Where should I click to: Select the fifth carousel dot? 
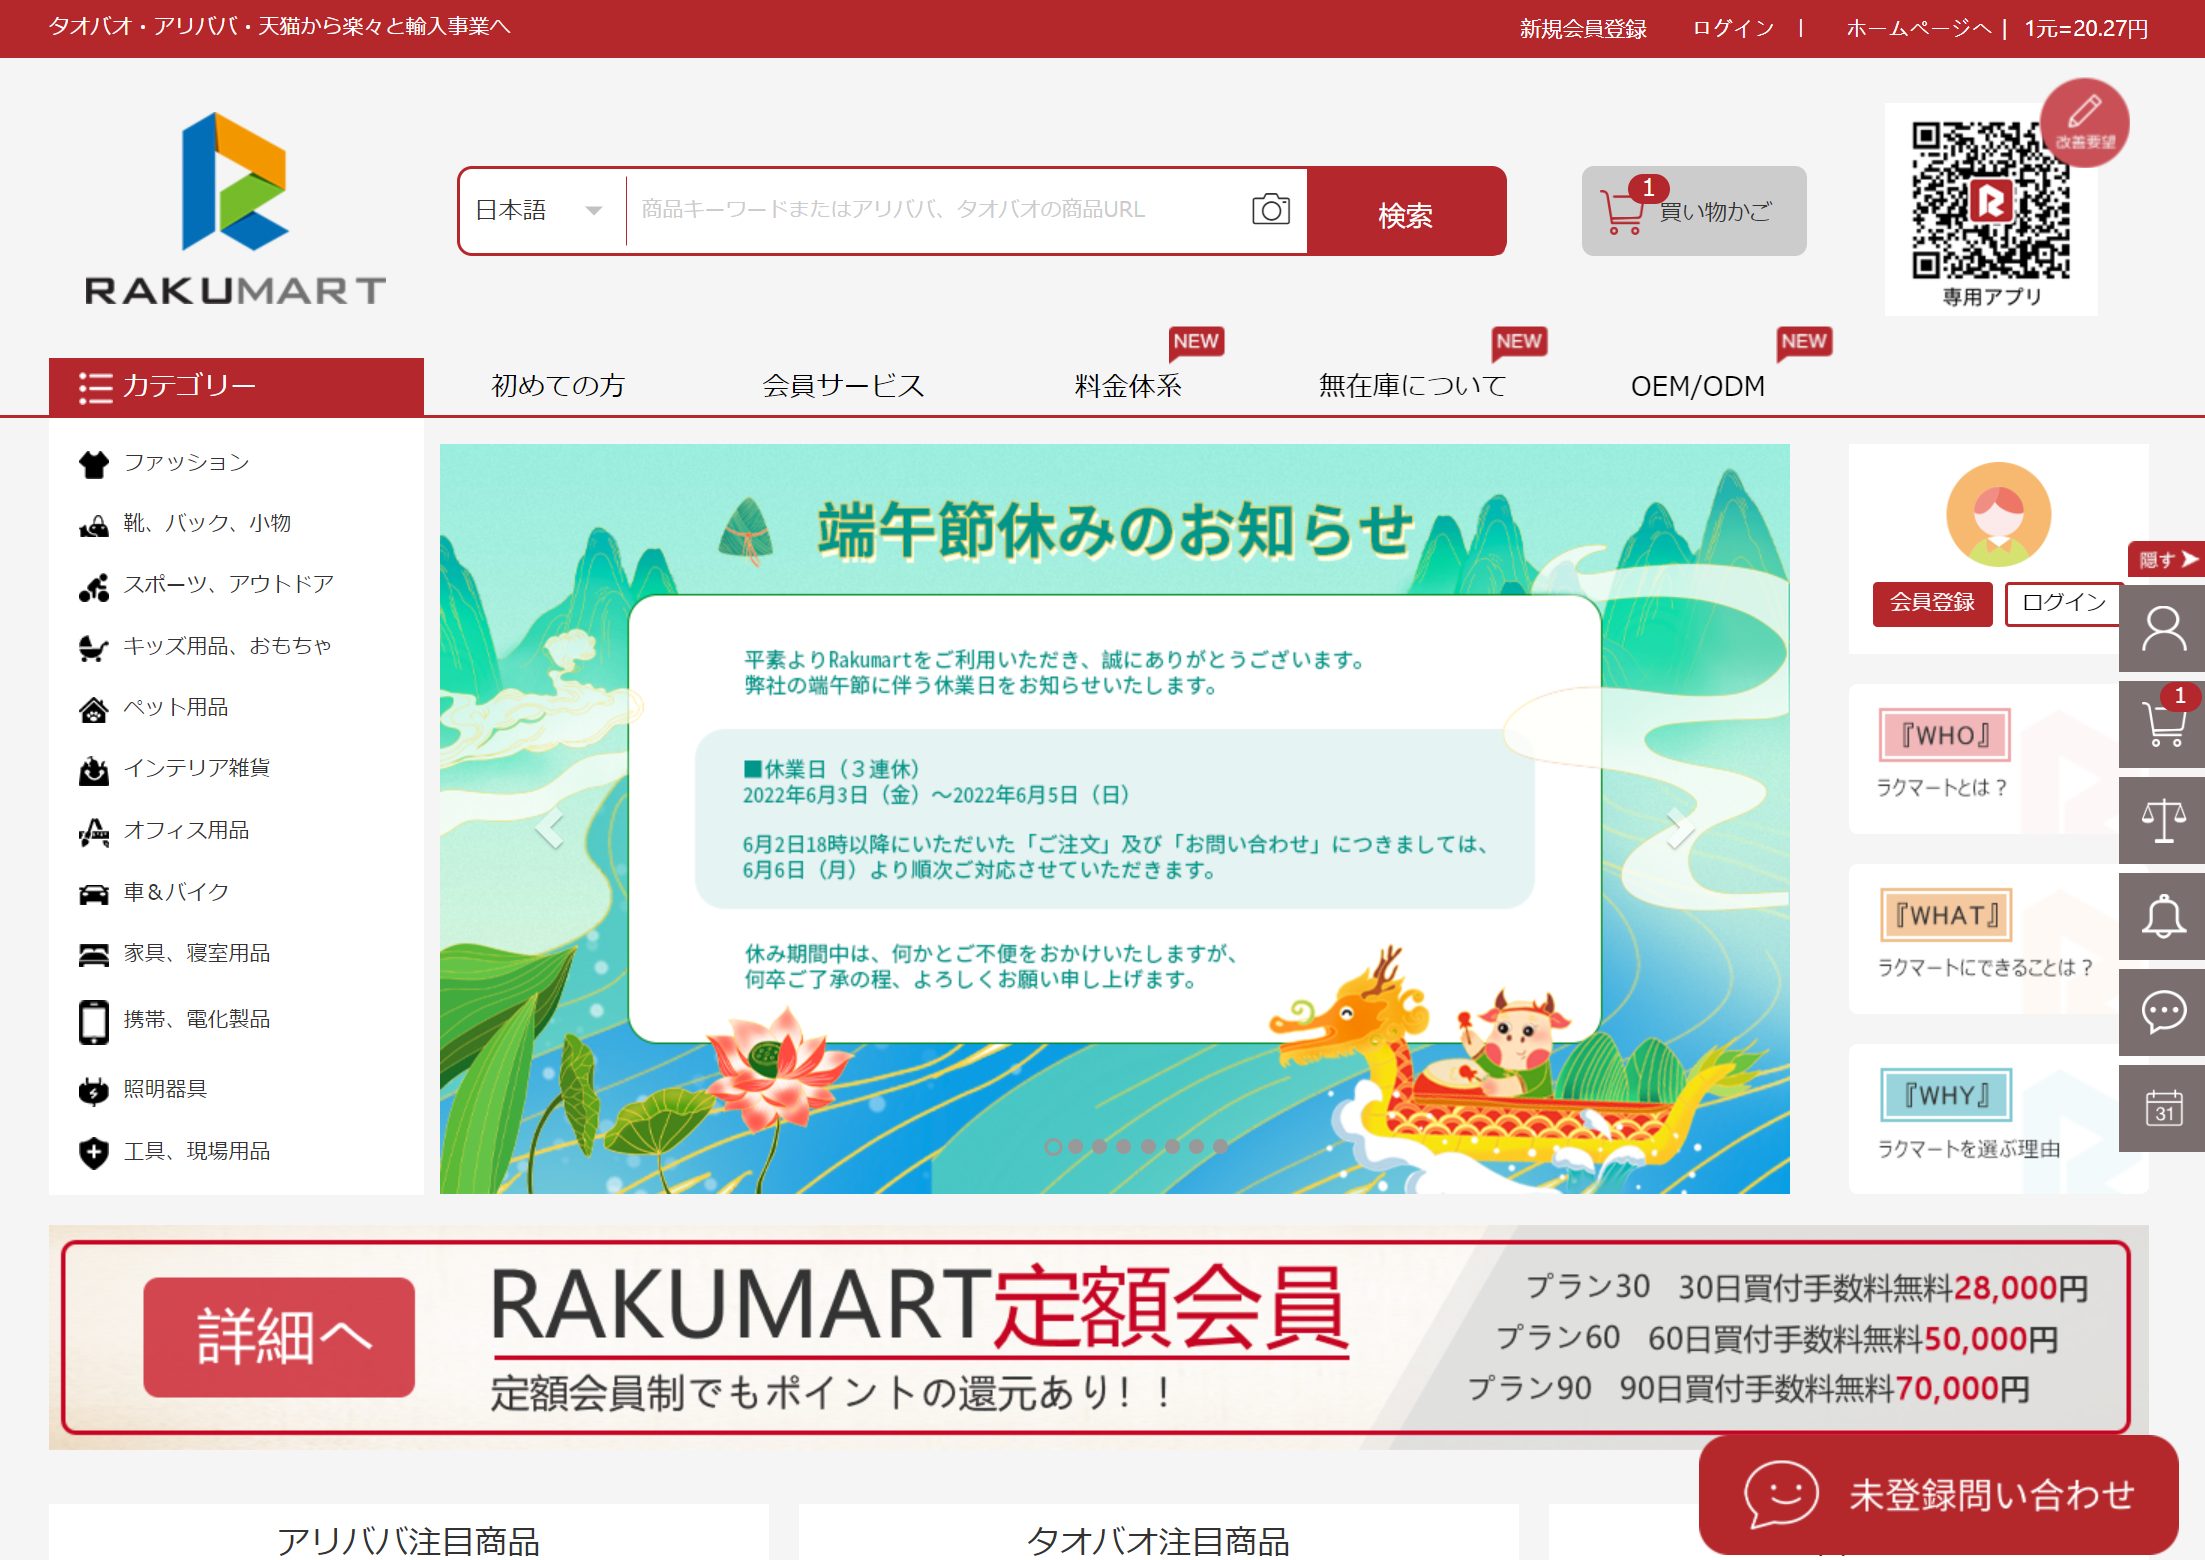1148,1147
